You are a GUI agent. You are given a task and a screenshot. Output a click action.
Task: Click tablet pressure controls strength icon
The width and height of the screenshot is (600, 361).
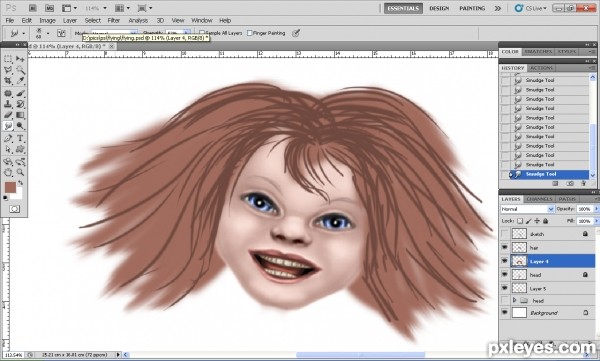coord(296,33)
